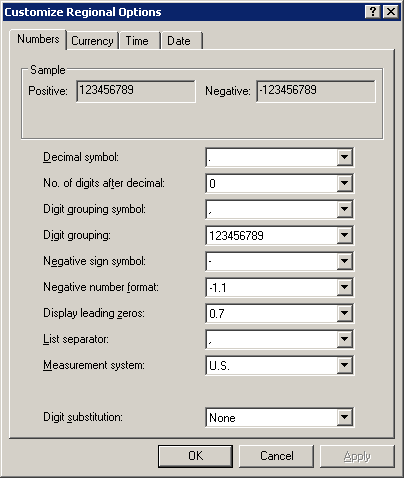Click the Cancel button

pyautogui.click(x=277, y=456)
